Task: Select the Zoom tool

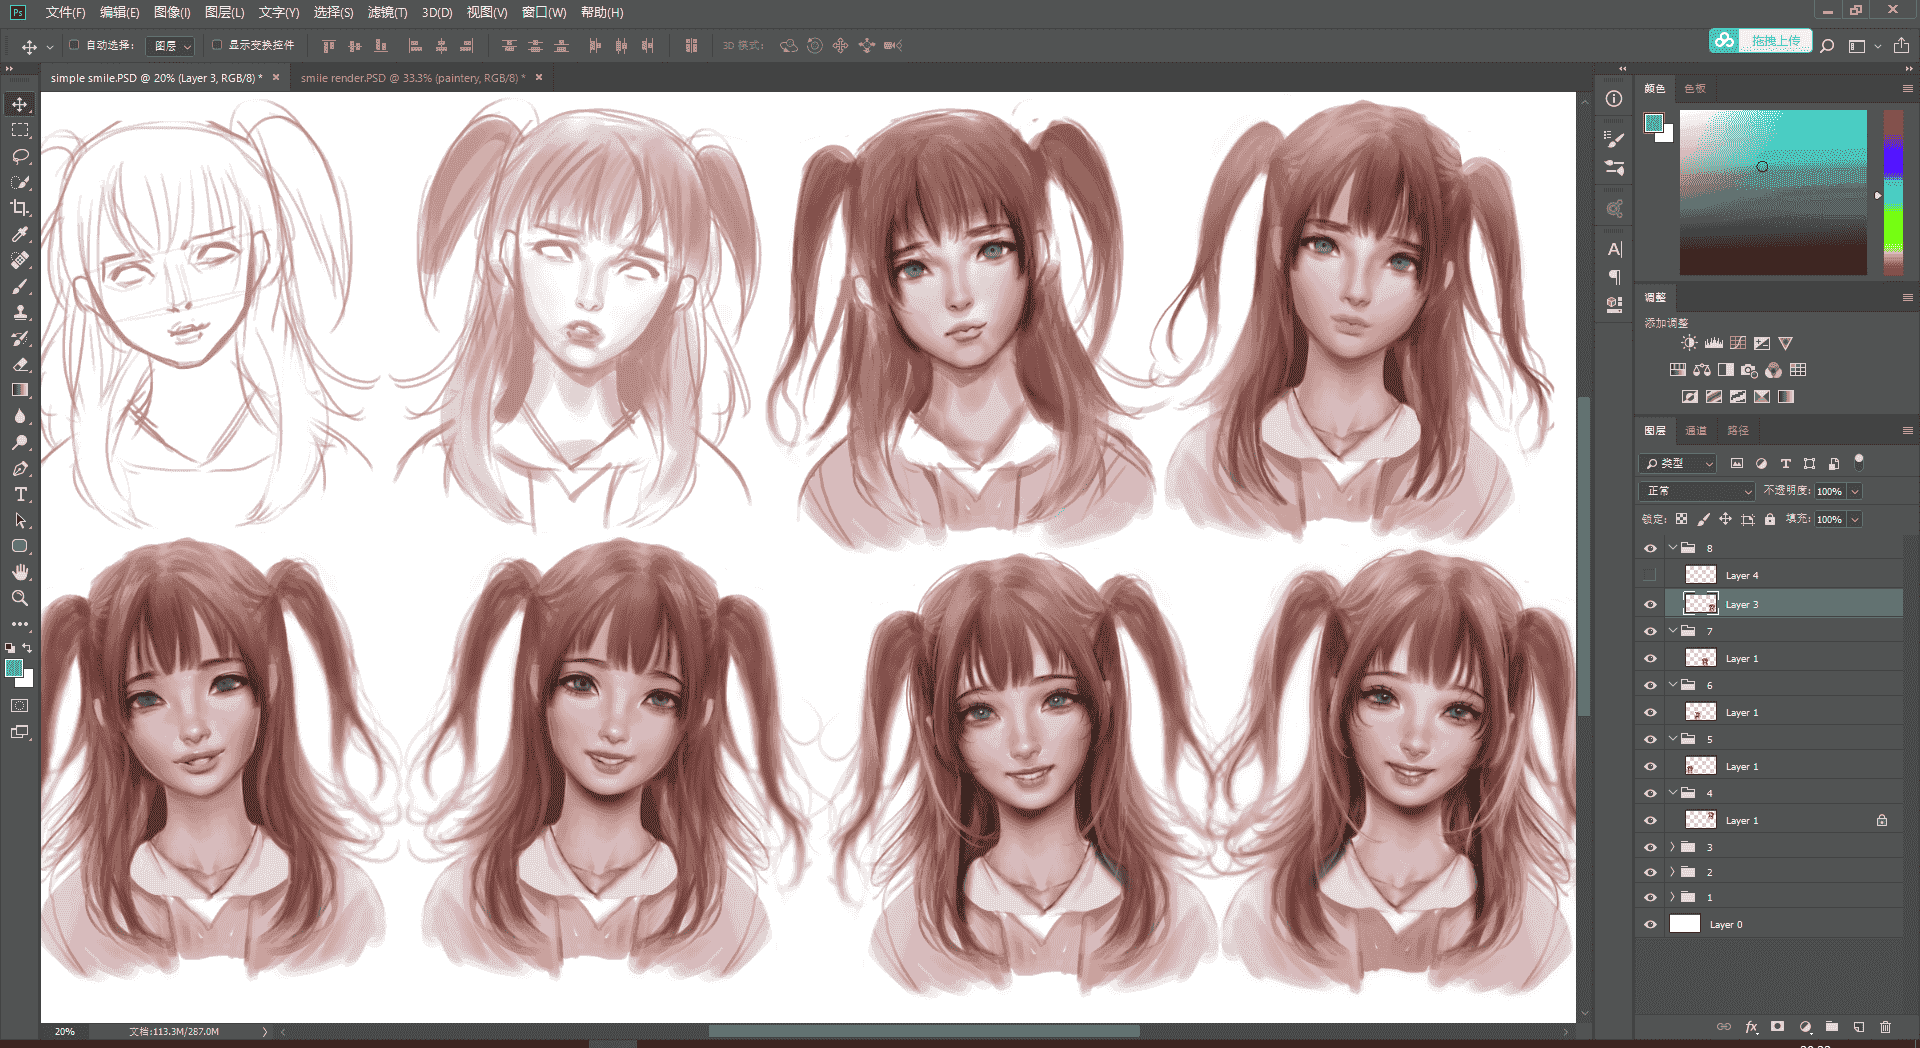Action: pos(20,598)
